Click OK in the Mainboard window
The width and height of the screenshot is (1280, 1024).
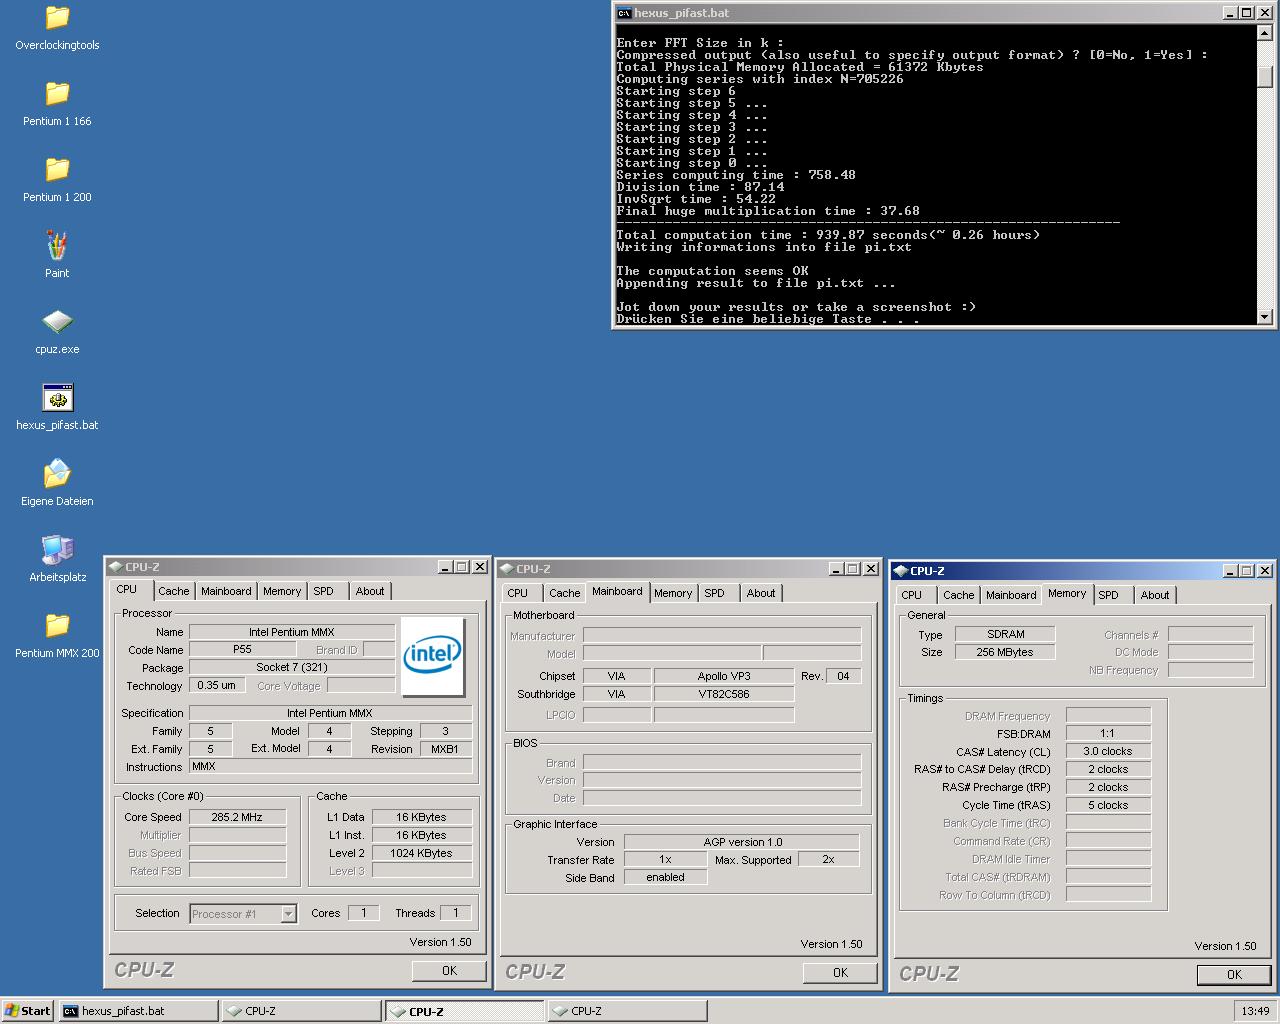click(x=840, y=972)
